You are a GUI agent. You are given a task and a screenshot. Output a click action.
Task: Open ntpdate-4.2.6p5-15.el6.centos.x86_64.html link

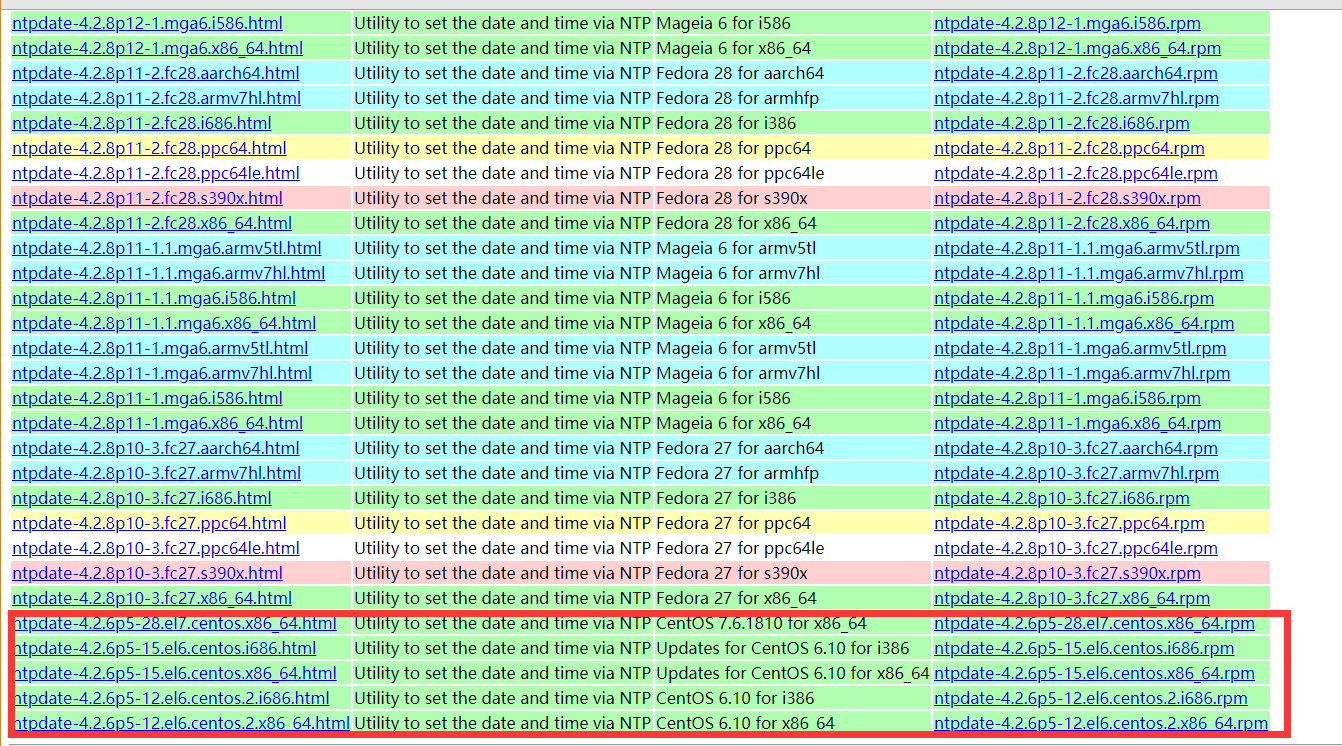click(x=175, y=673)
